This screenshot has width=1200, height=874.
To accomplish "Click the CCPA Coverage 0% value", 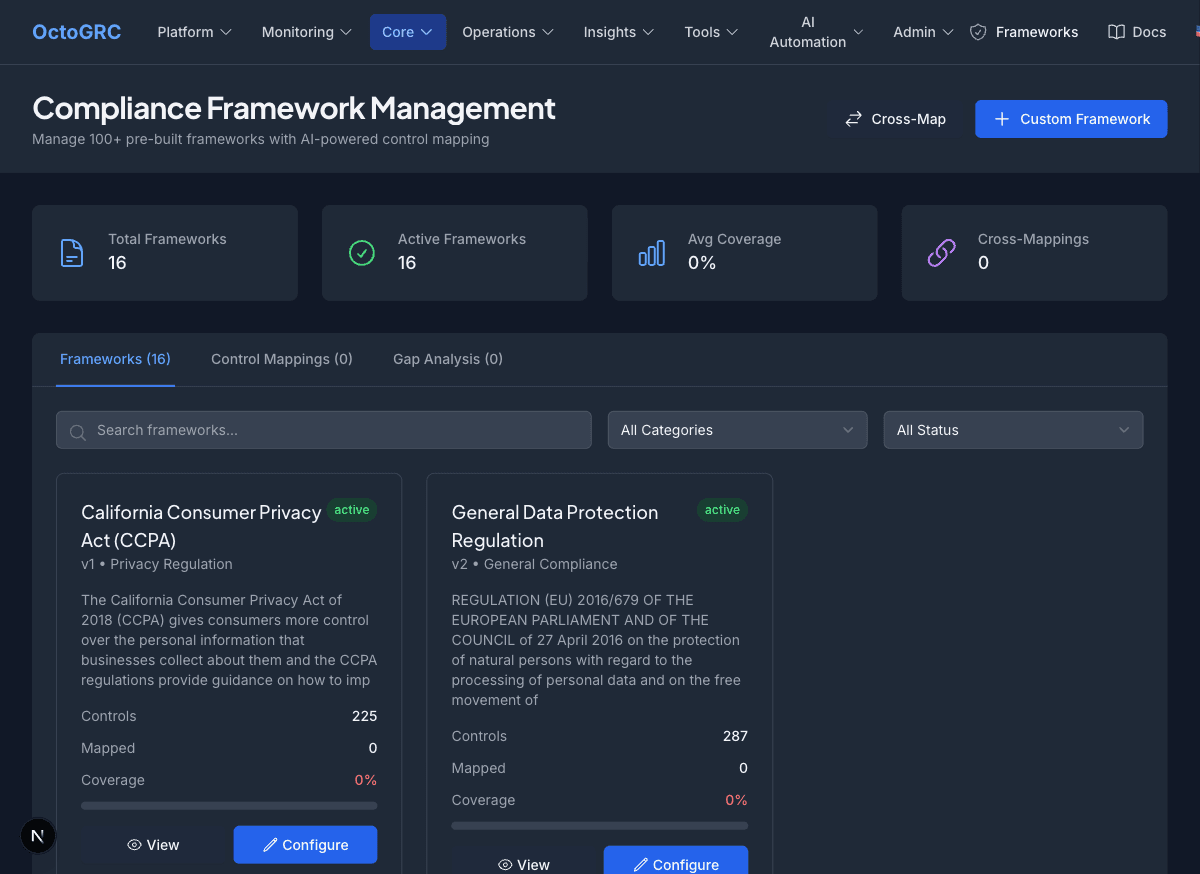I will (x=365, y=780).
